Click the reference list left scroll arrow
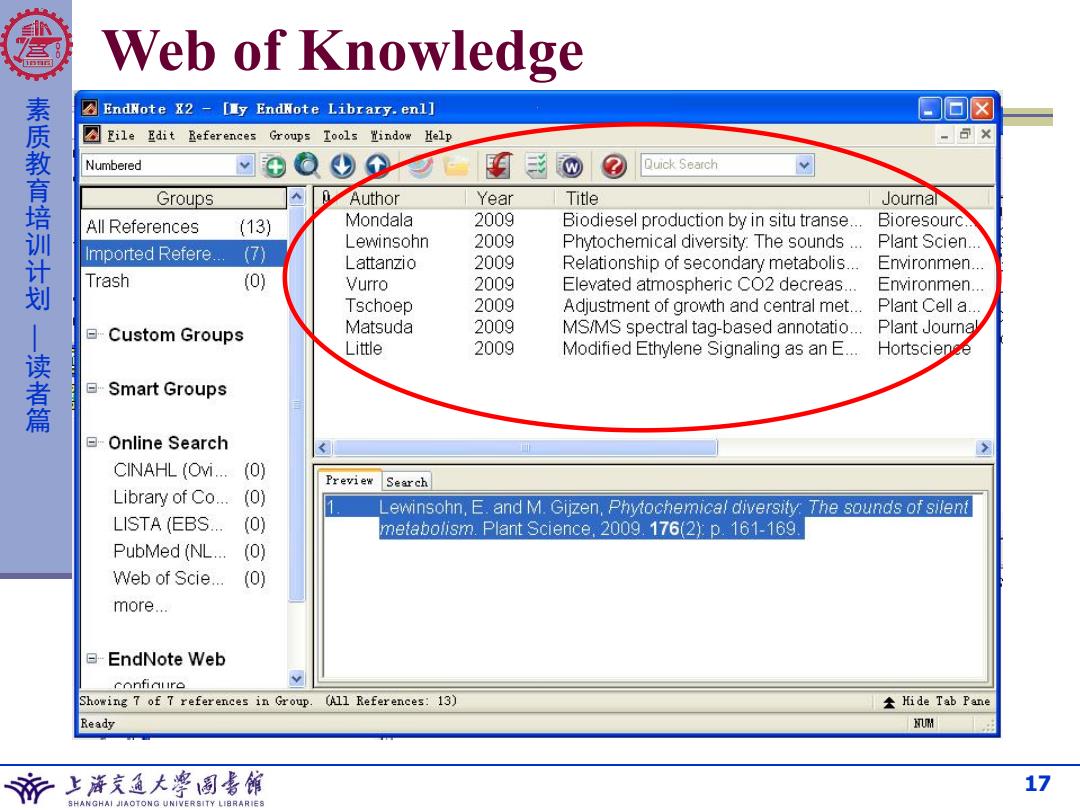The image size is (1080, 810). (x=324, y=448)
